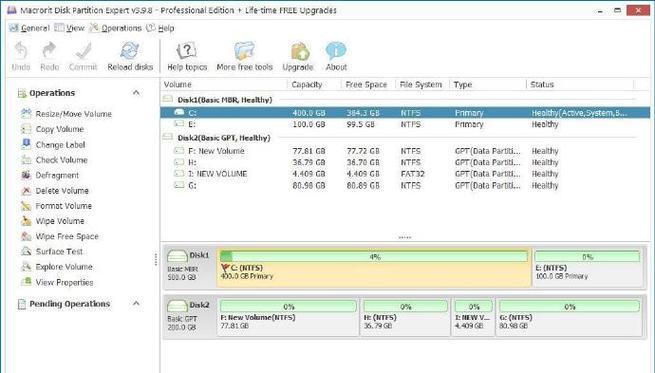Viewport: 655px width, 373px height.
Task: Start Defragment from the sidebar
Action: [x=50, y=175]
